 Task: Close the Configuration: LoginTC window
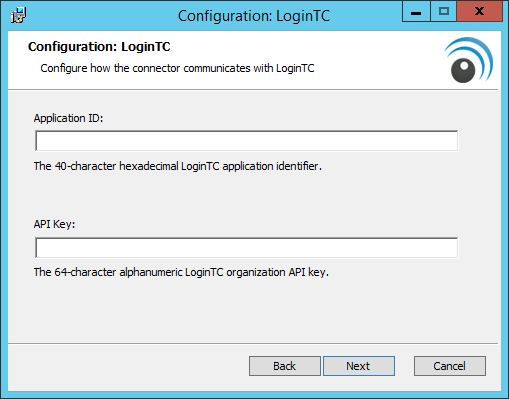click(x=479, y=12)
